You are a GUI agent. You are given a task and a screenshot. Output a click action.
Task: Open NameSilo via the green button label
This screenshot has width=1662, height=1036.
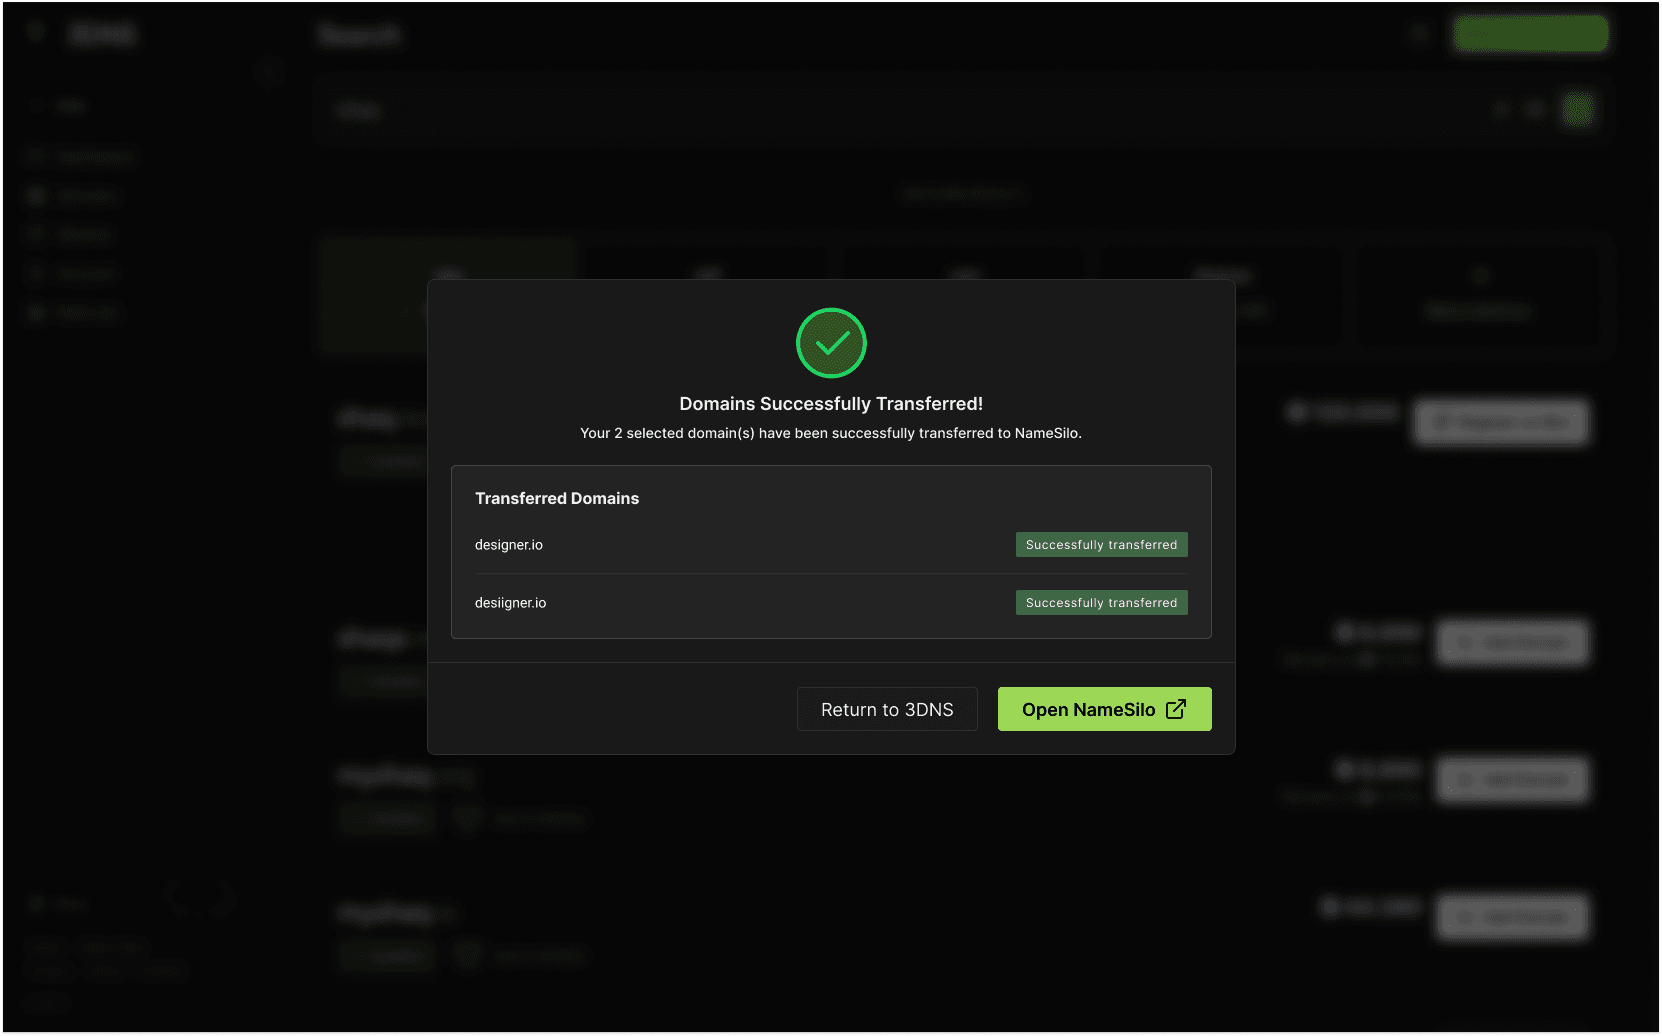click(x=1088, y=709)
